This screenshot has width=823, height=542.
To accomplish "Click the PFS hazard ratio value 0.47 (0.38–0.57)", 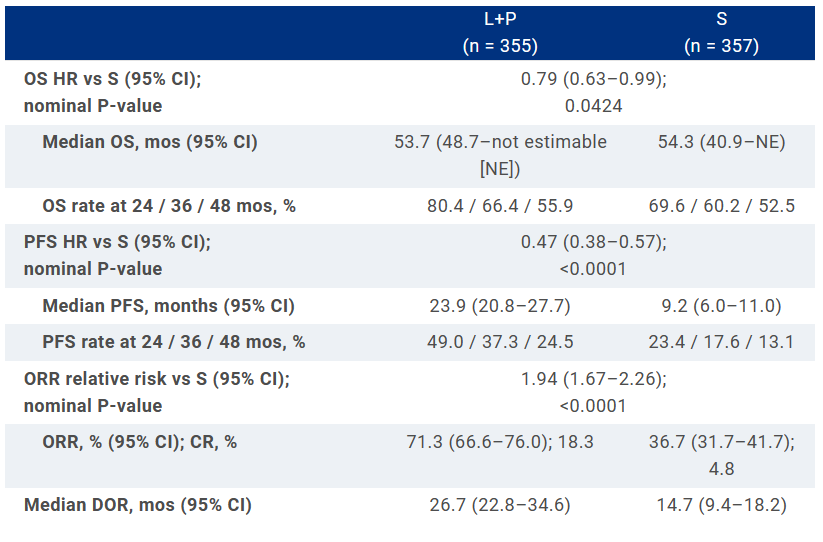I will tap(593, 242).
